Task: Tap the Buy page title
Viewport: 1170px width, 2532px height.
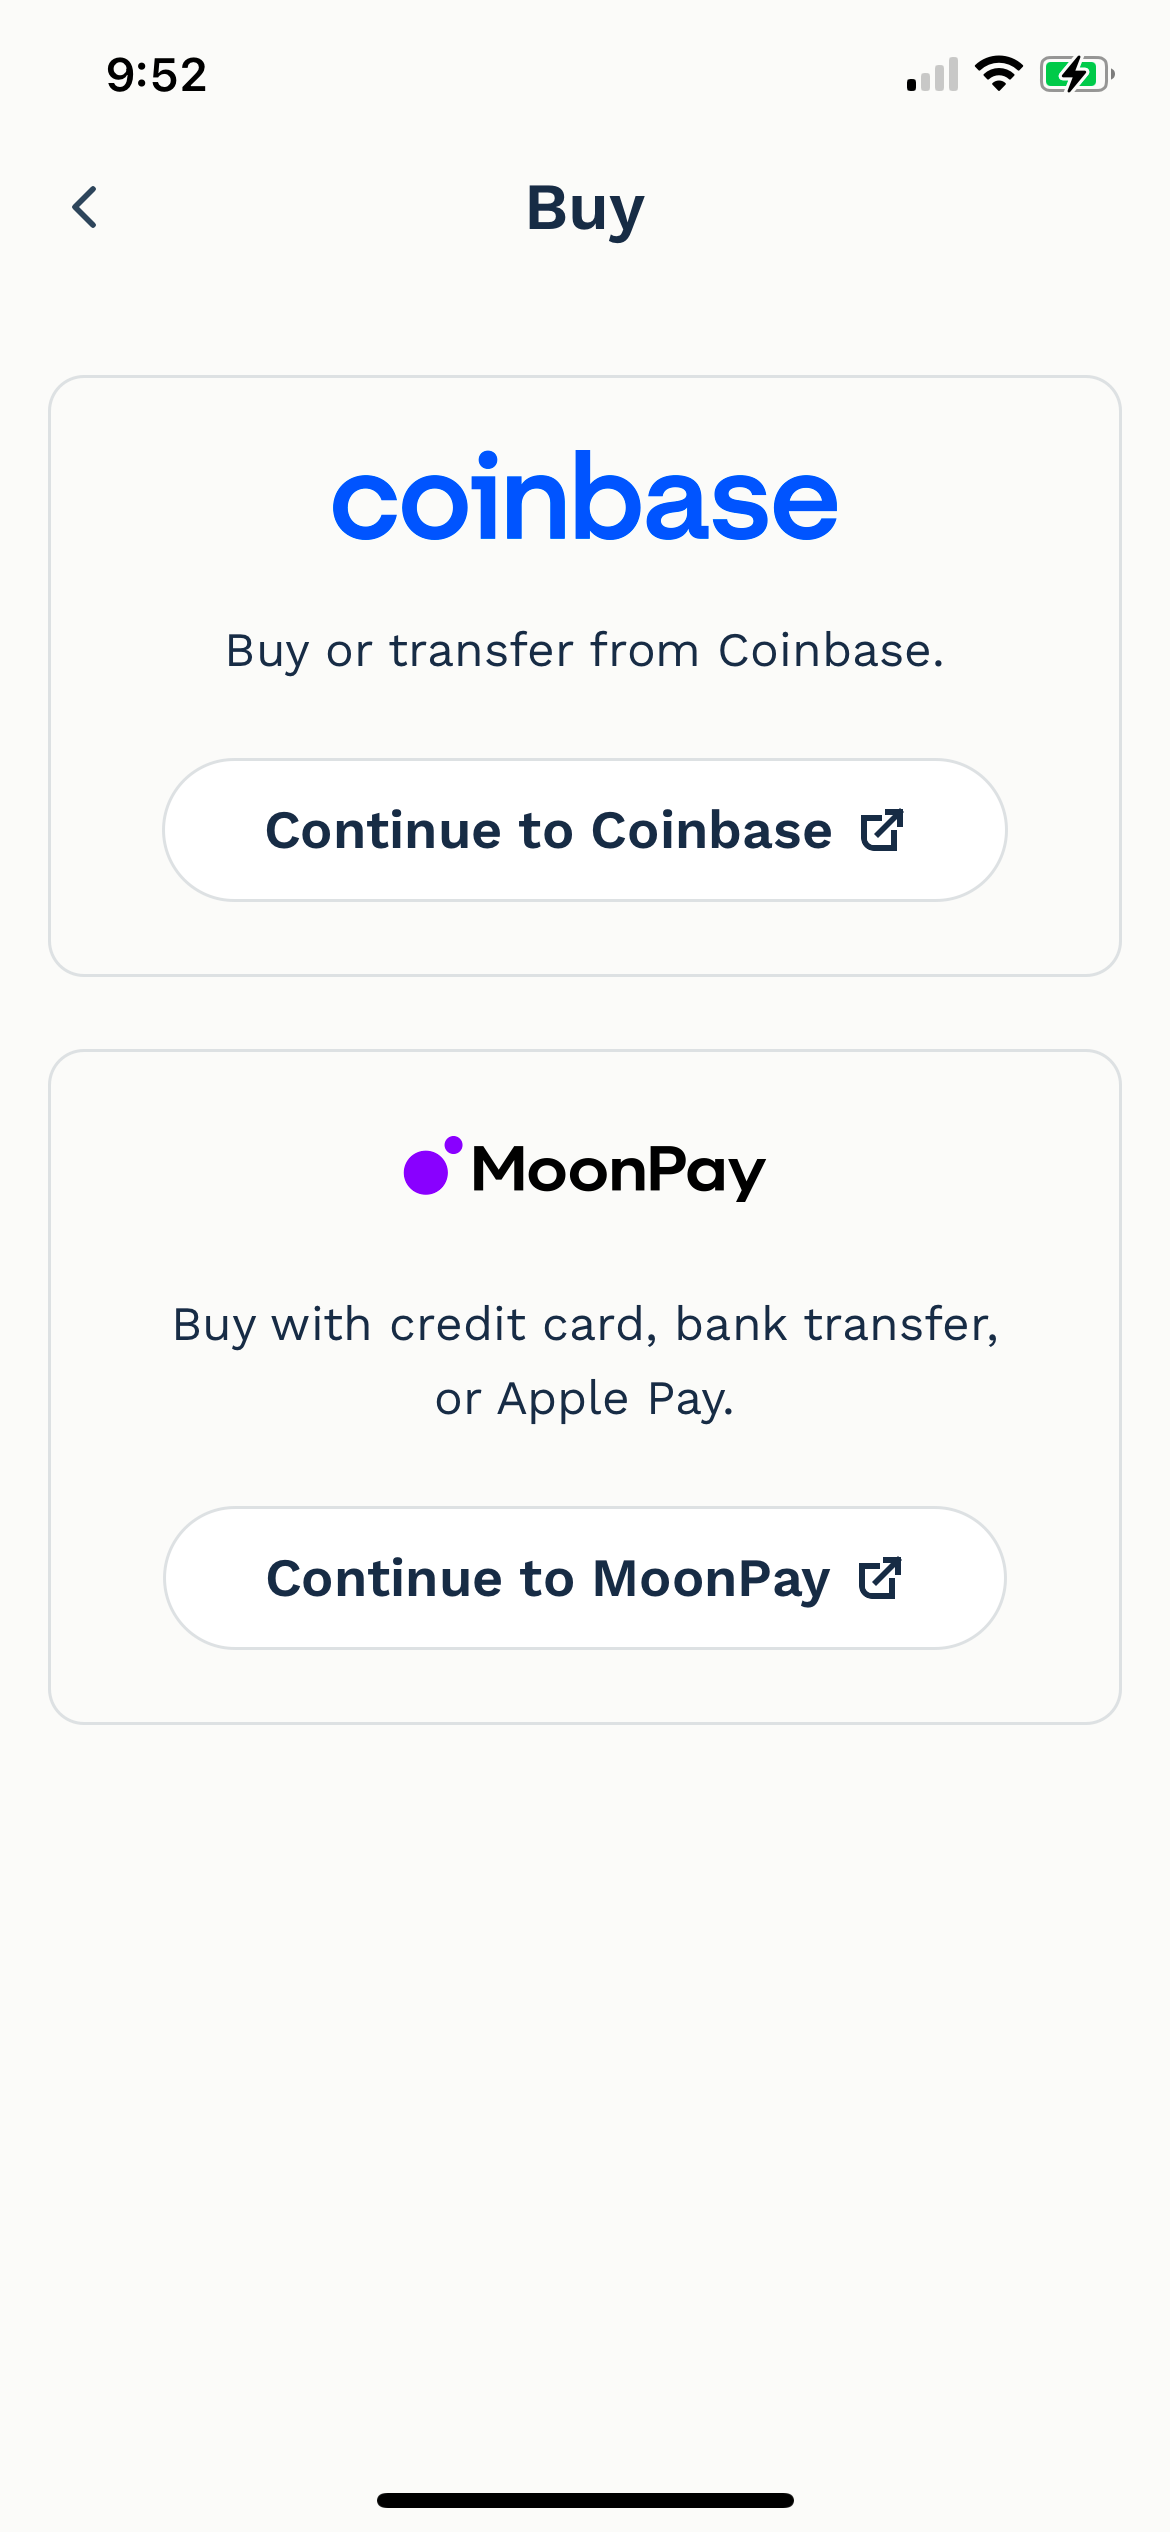Action: pyautogui.click(x=585, y=208)
